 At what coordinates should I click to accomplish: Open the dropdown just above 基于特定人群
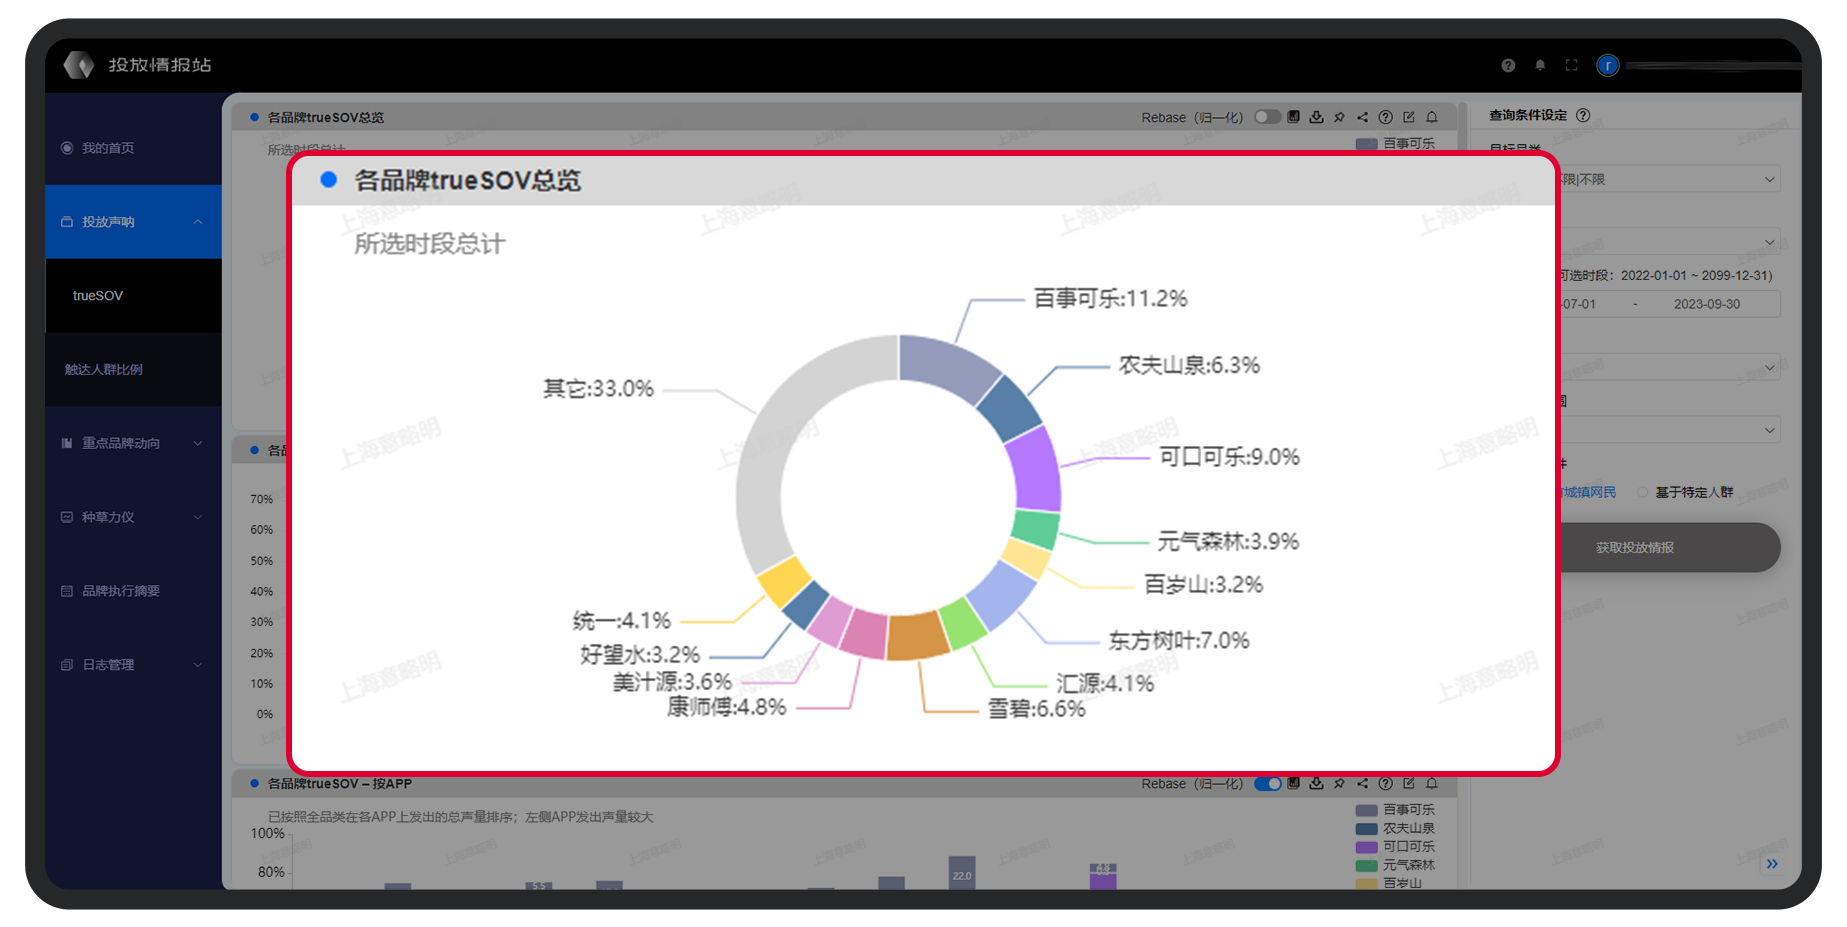[x=1670, y=430]
